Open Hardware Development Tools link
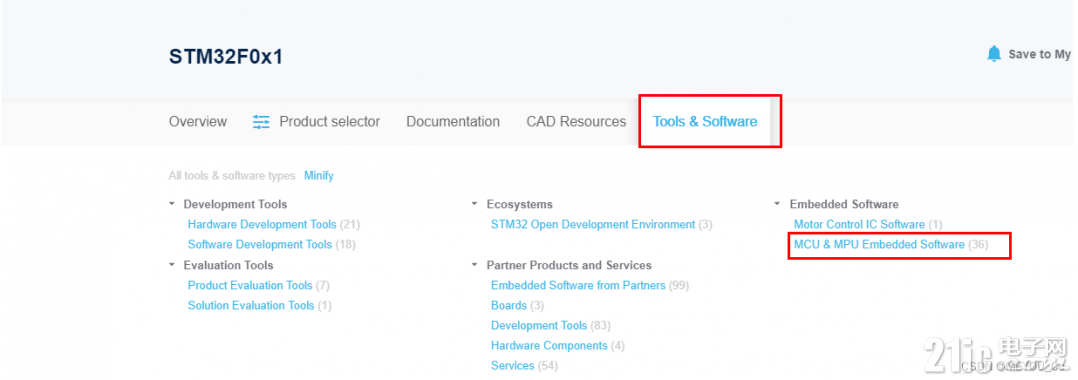This screenshot has height=380, width=1078. click(x=262, y=224)
